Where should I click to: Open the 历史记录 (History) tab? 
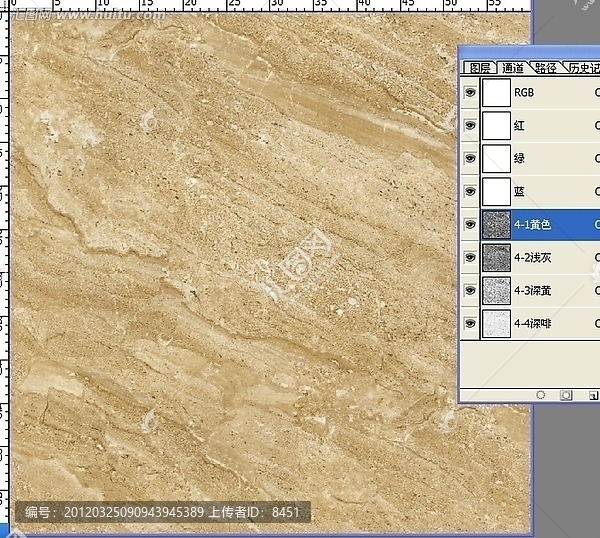point(583,68)
